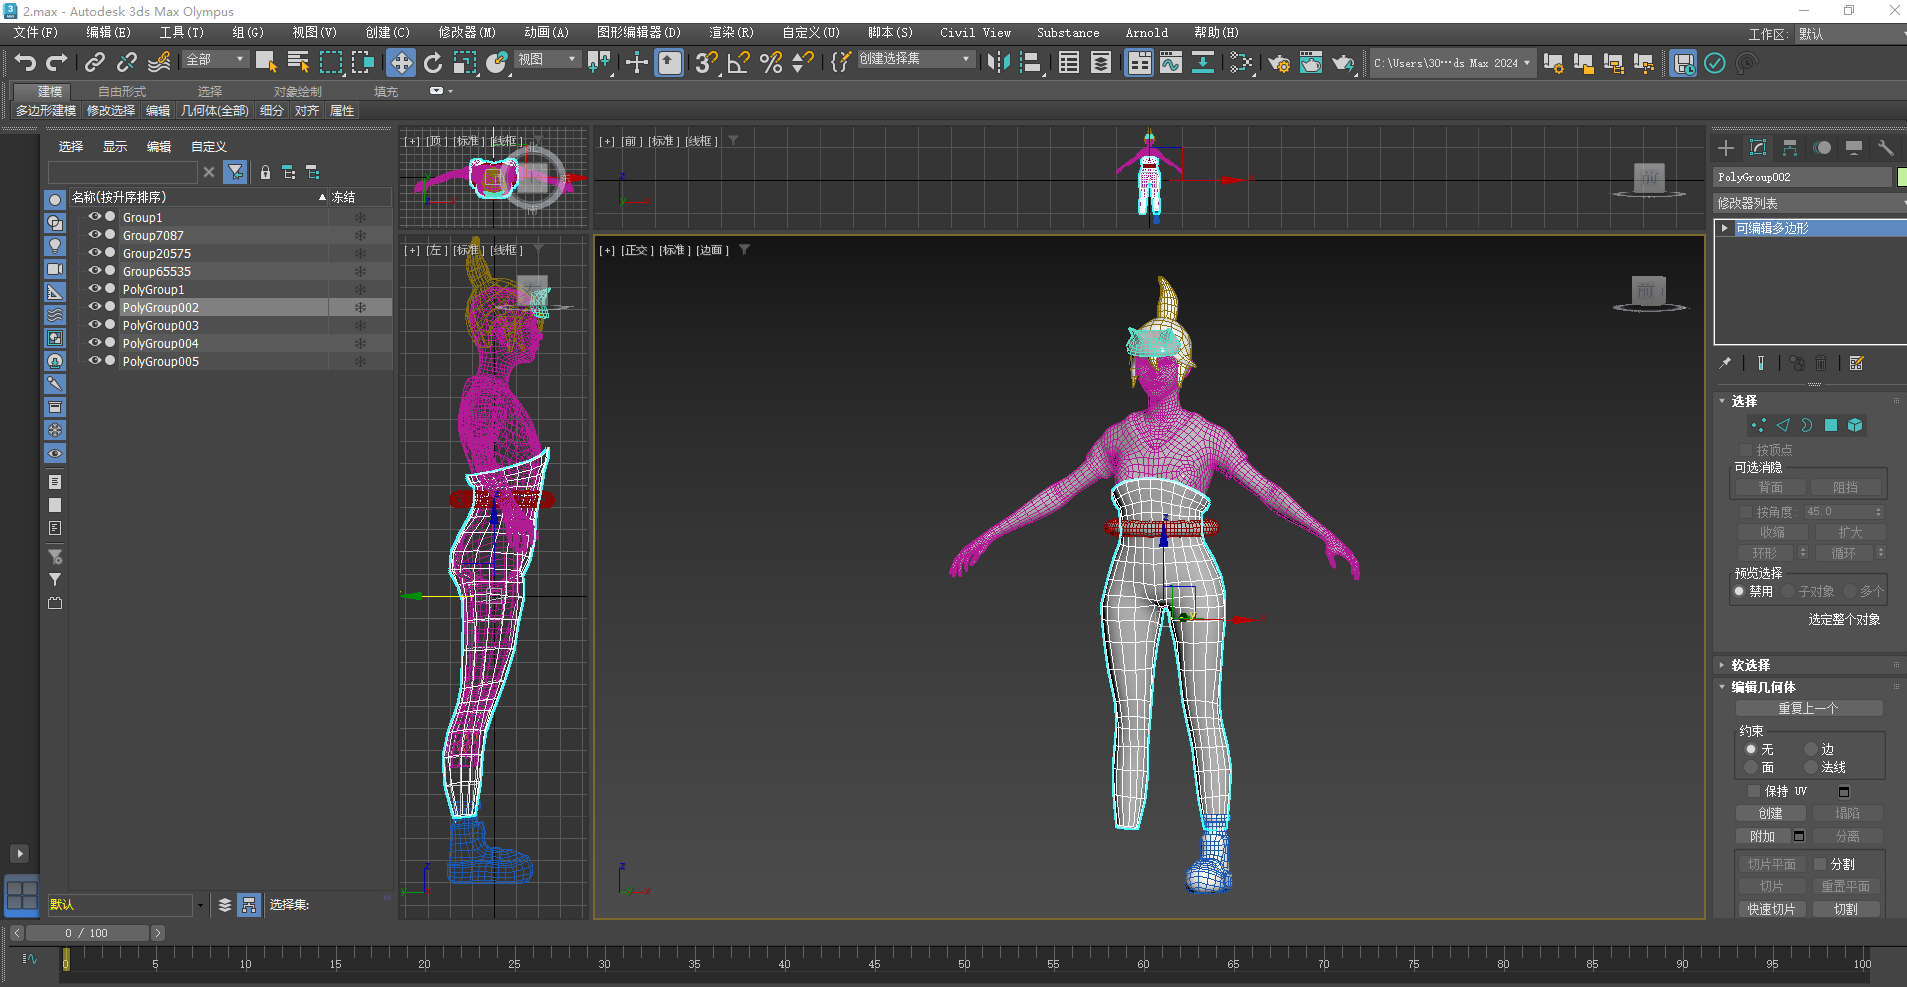Enable the 保持 UV checkbox
This screenshot has width=1907, height=987.
click(1753, 791)
